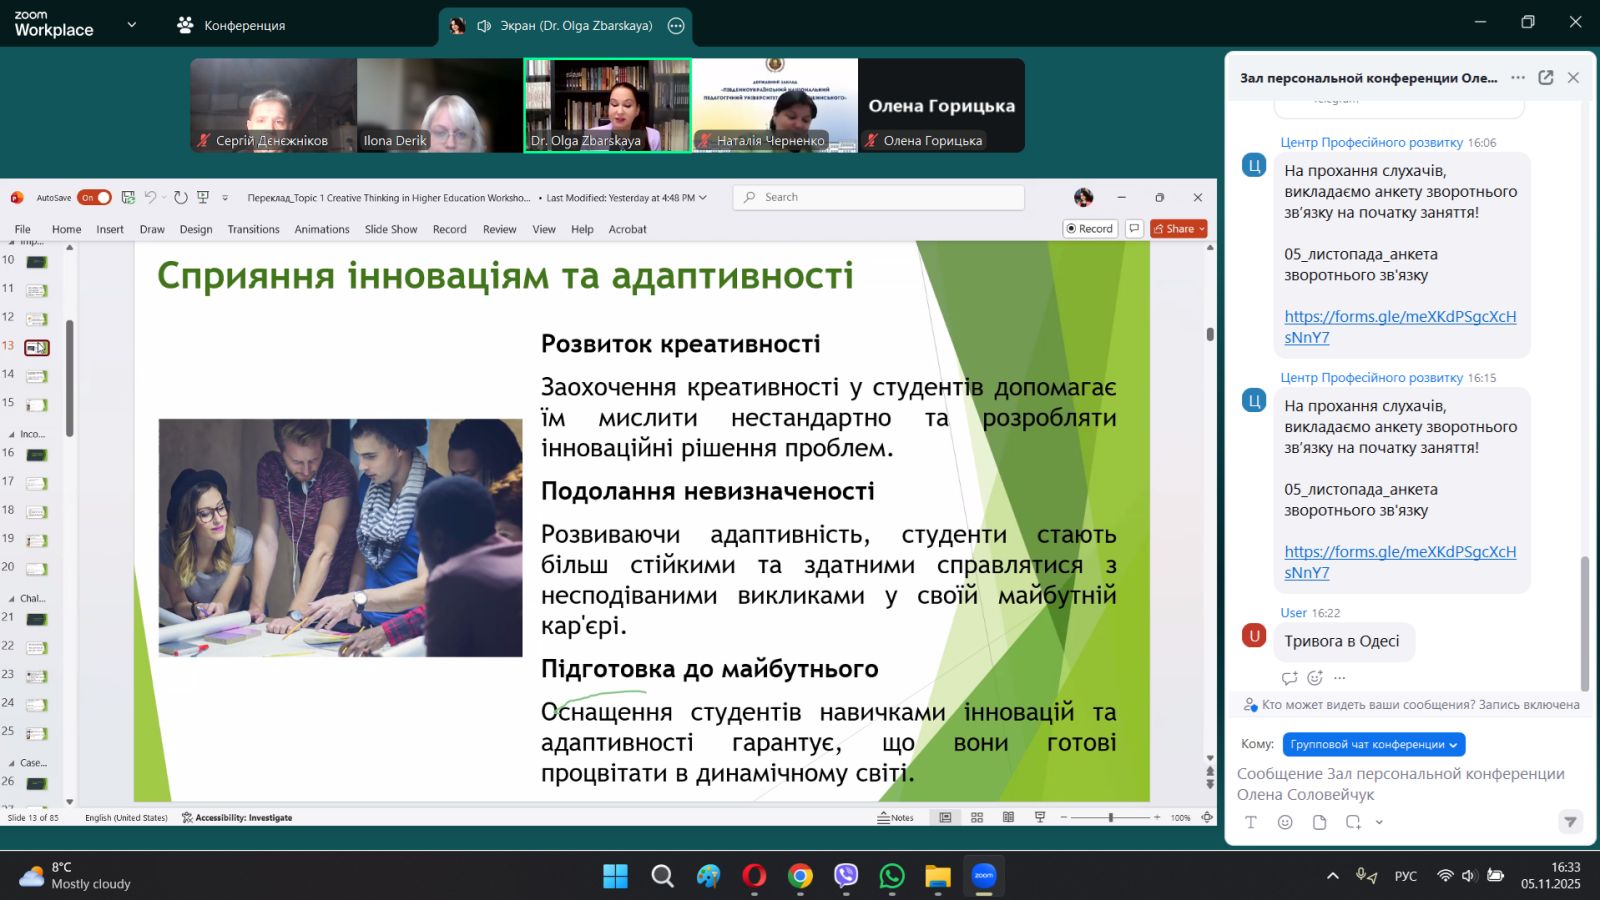Open the Share button dropdown in PowerPoint
Image resolution: width=1600 pixels, height=900 pixels.
tap(1201, 229)
